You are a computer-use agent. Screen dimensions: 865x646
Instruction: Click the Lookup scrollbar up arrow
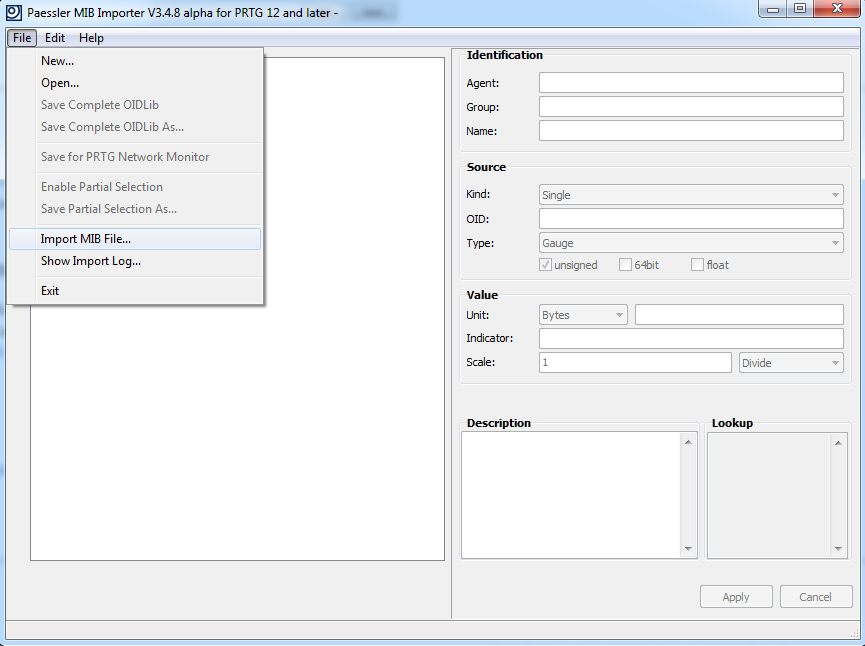click(x=839, y=443)
